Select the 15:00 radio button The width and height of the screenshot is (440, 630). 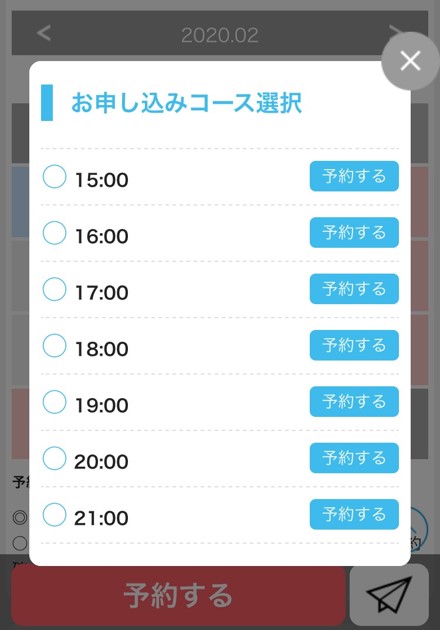point(54,176)
